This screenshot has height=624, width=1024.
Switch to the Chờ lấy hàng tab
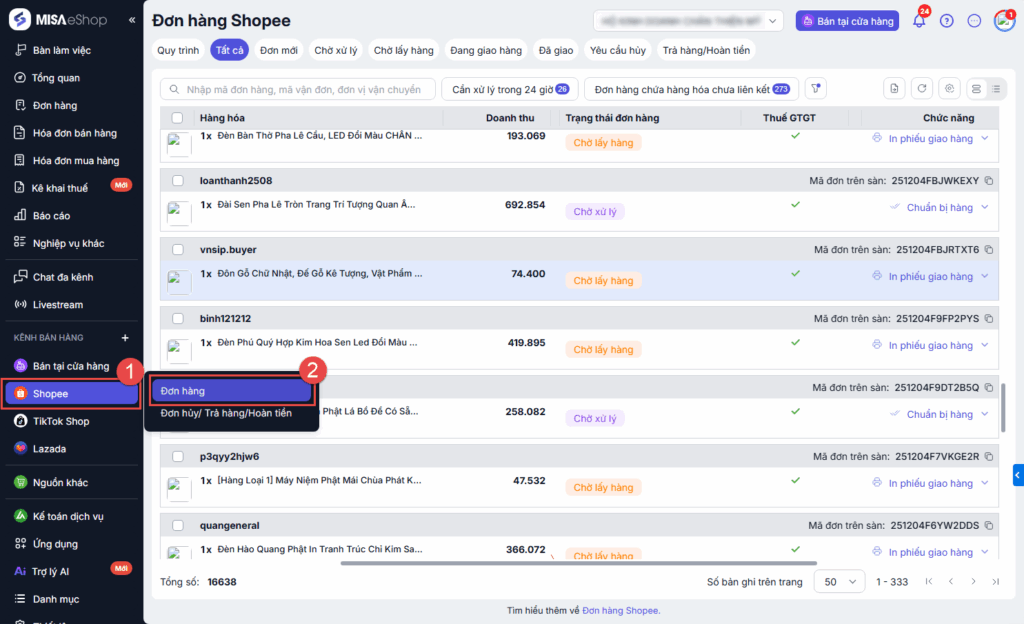pos(403,50)
